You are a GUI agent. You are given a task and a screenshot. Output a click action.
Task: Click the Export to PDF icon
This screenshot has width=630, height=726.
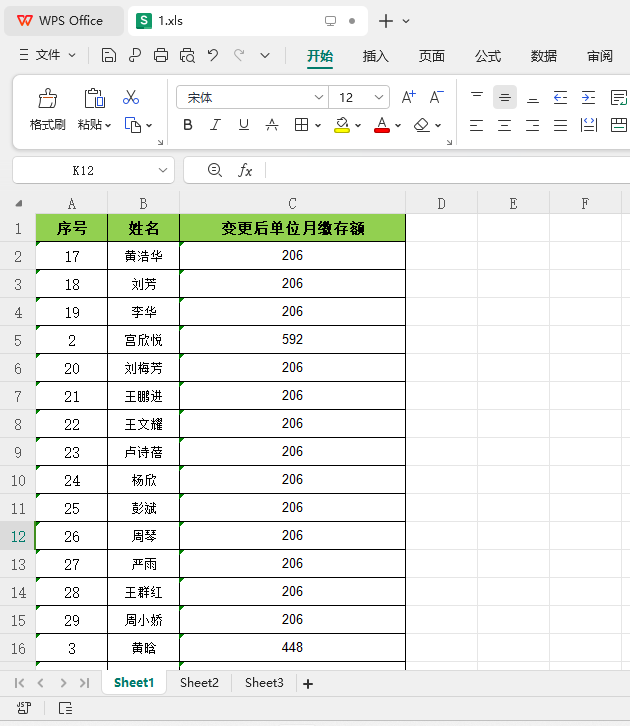(x=135, y=56)
